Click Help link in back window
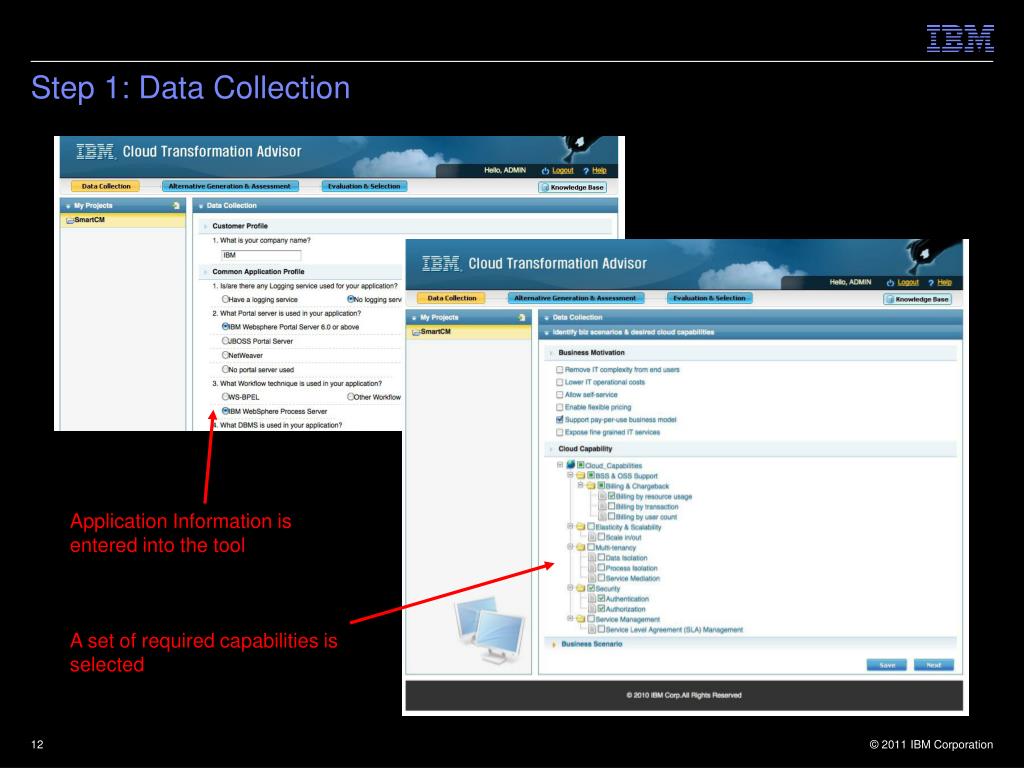The height and width of the screenshot is (768, 1024). coord(599,170)
